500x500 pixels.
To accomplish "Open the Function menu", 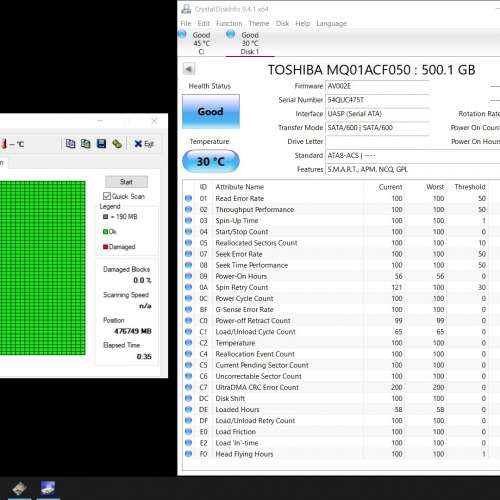I will tap(229, 23).
